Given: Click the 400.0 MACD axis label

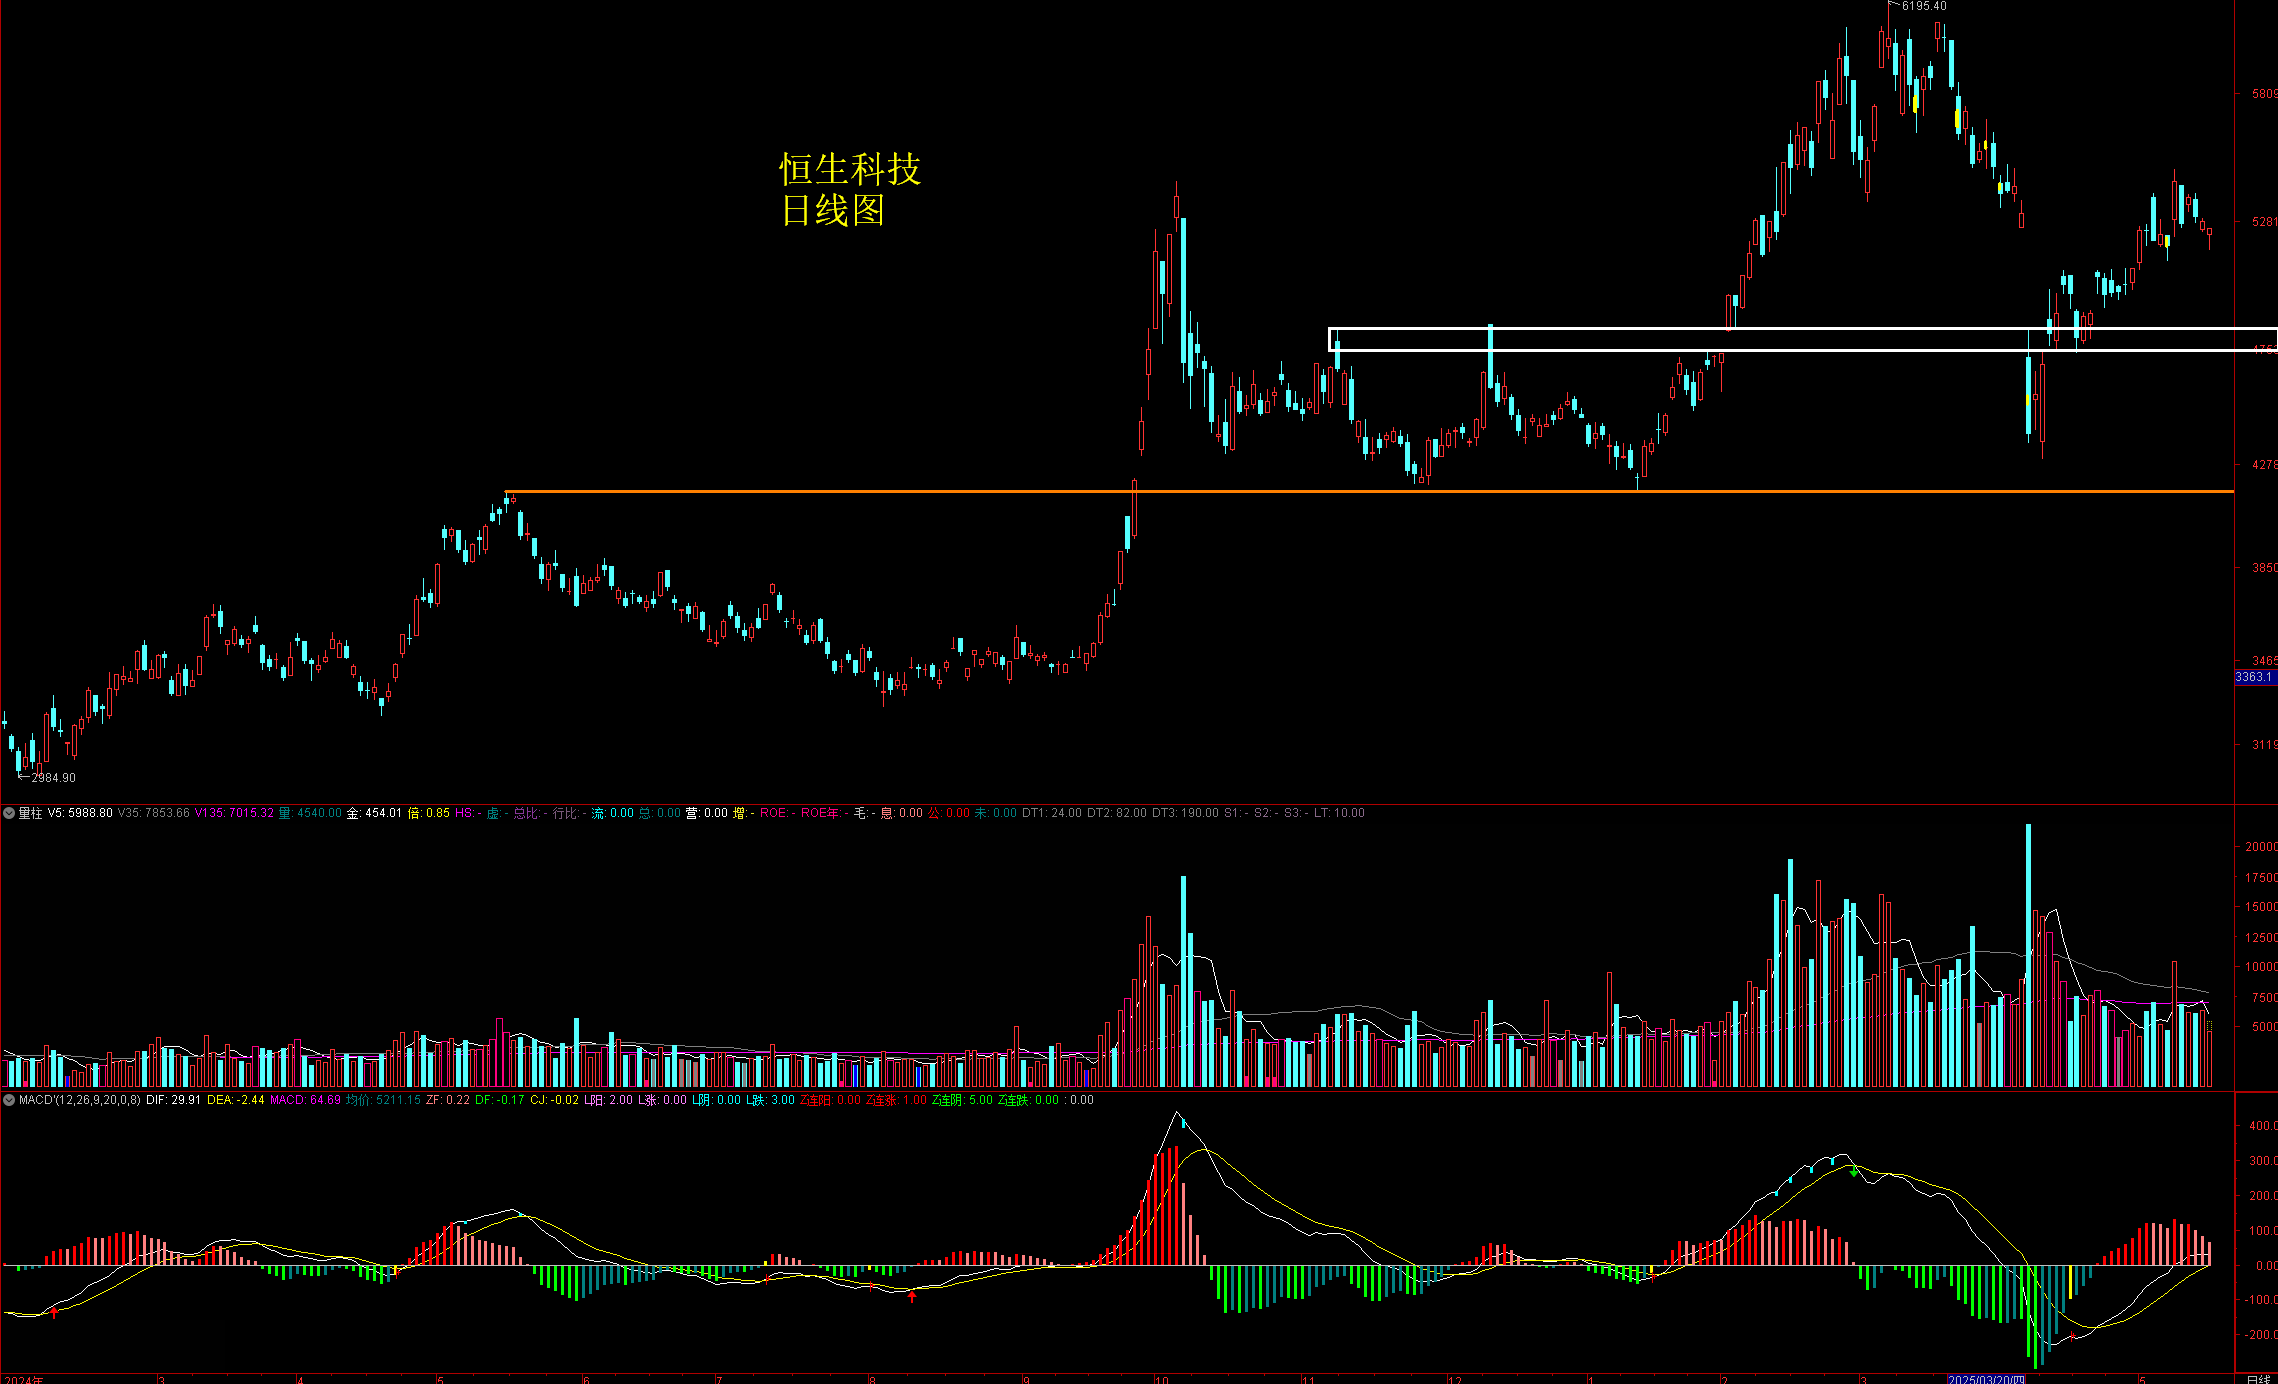Looking at the screenshot, I should [x=2263, y=1125].
